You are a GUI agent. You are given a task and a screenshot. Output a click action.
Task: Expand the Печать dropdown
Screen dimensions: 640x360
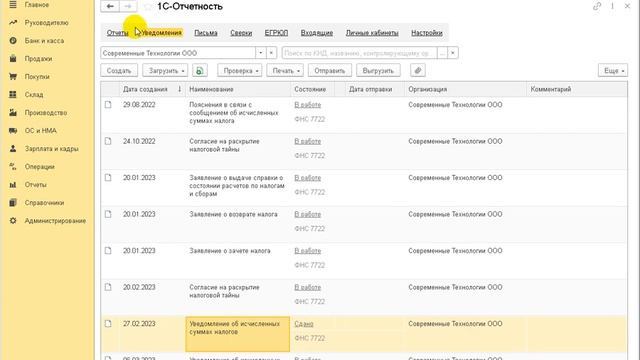click(x=285, y=71)
